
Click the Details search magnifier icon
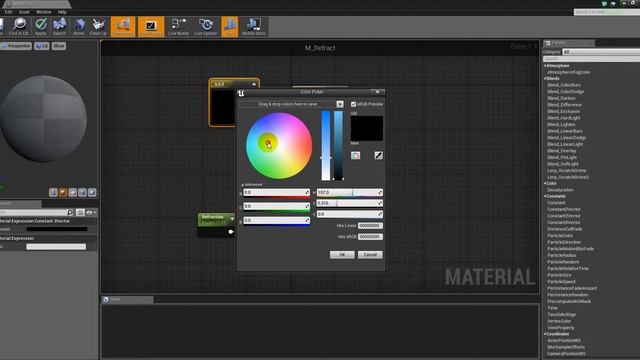coord(70,212)
